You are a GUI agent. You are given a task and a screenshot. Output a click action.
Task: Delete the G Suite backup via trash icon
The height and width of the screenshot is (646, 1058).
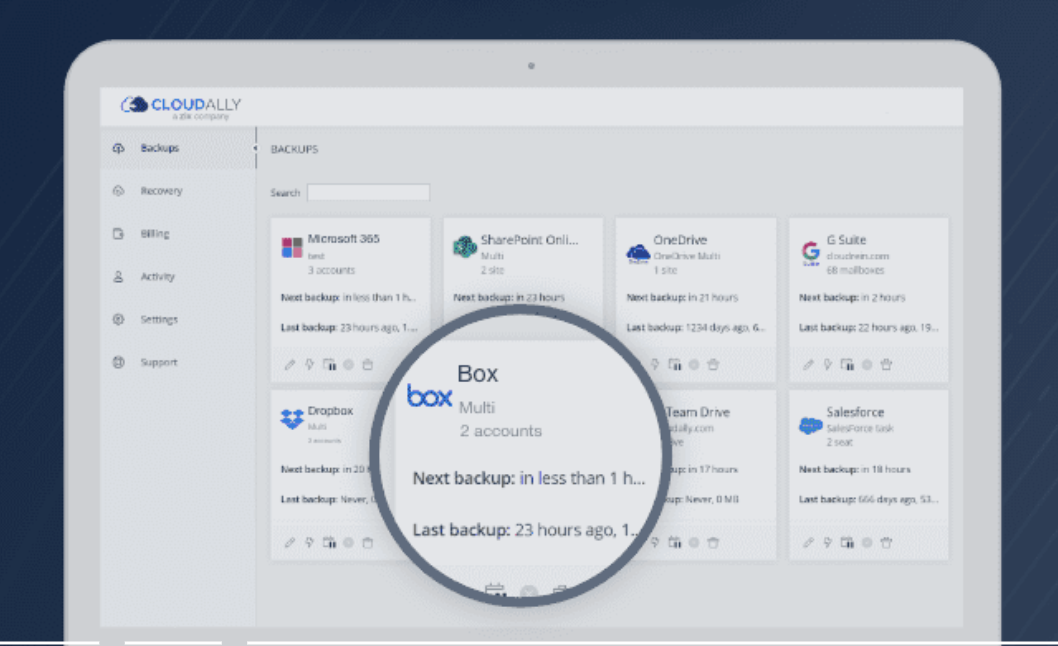(887, 365)
